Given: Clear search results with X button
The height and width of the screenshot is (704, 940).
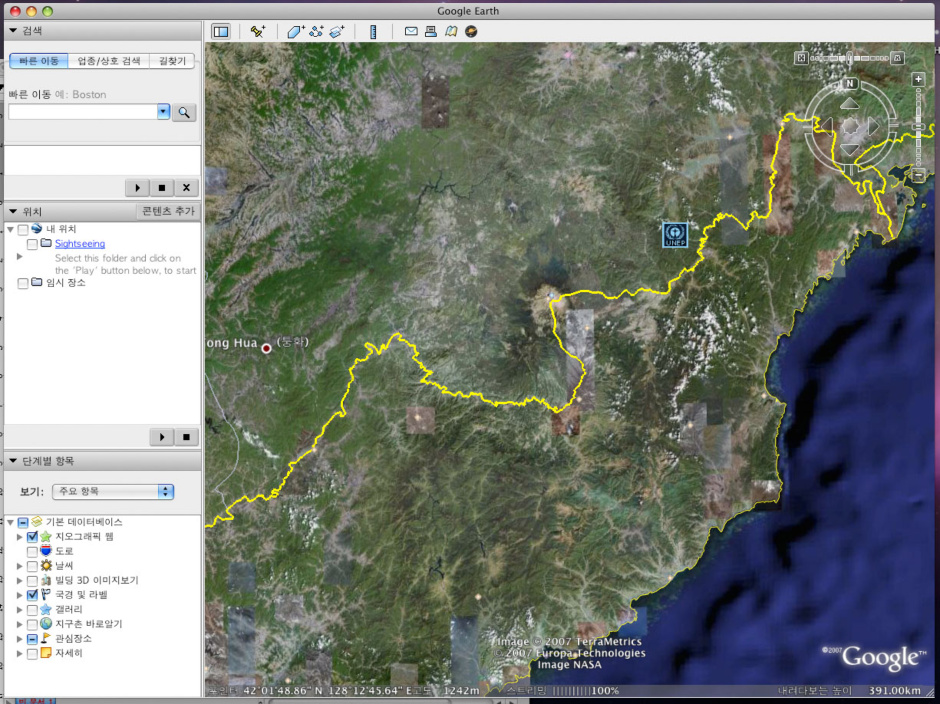Looking at the screenshot, I should pyautogui.click(x=186, y=188).
